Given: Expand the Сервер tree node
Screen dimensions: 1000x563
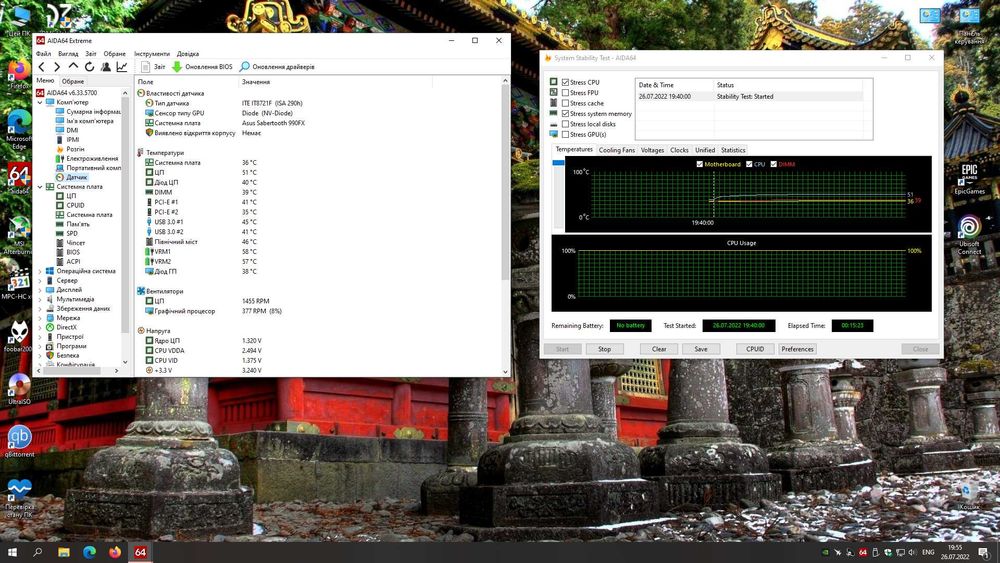Looking at the screenshot, I should (x=40, y=281).
